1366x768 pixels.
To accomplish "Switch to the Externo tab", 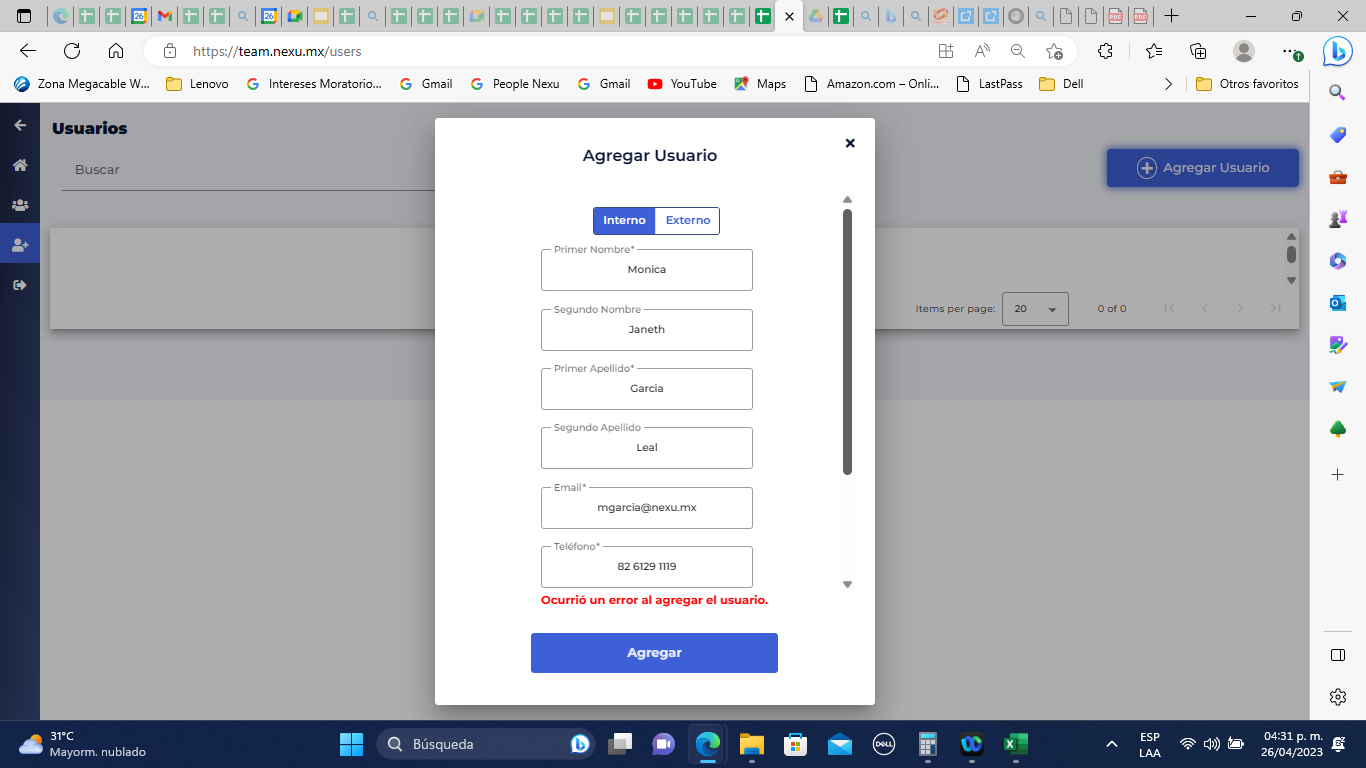I will (687, 221).
